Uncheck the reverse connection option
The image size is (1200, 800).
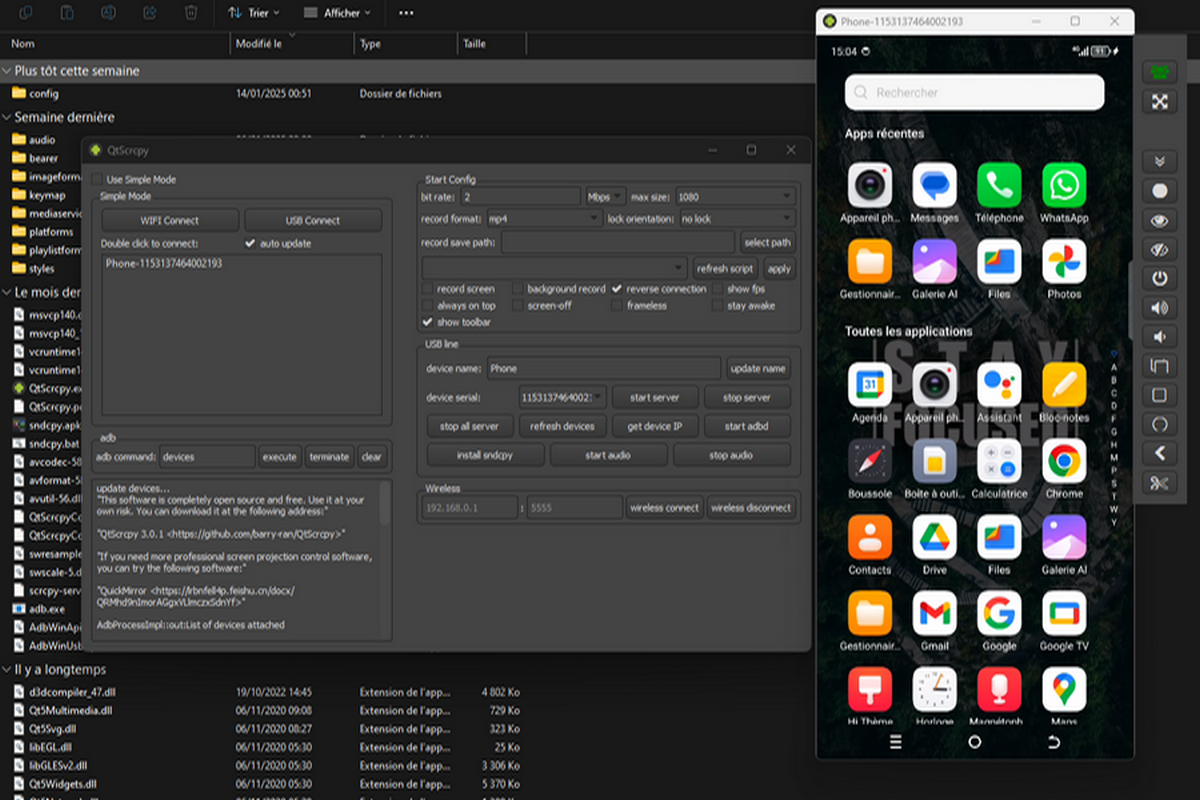[x=617, y=289]
